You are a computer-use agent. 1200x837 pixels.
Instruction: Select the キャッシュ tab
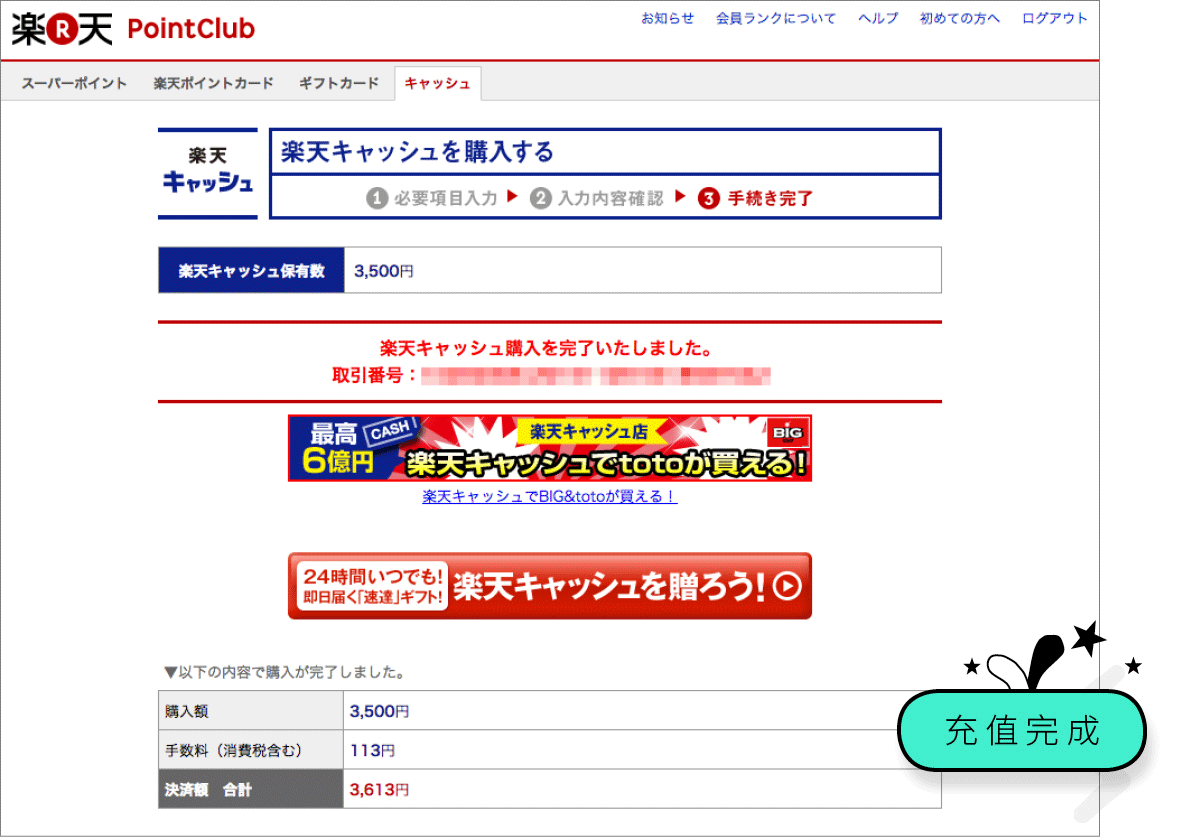pos(438,83)
